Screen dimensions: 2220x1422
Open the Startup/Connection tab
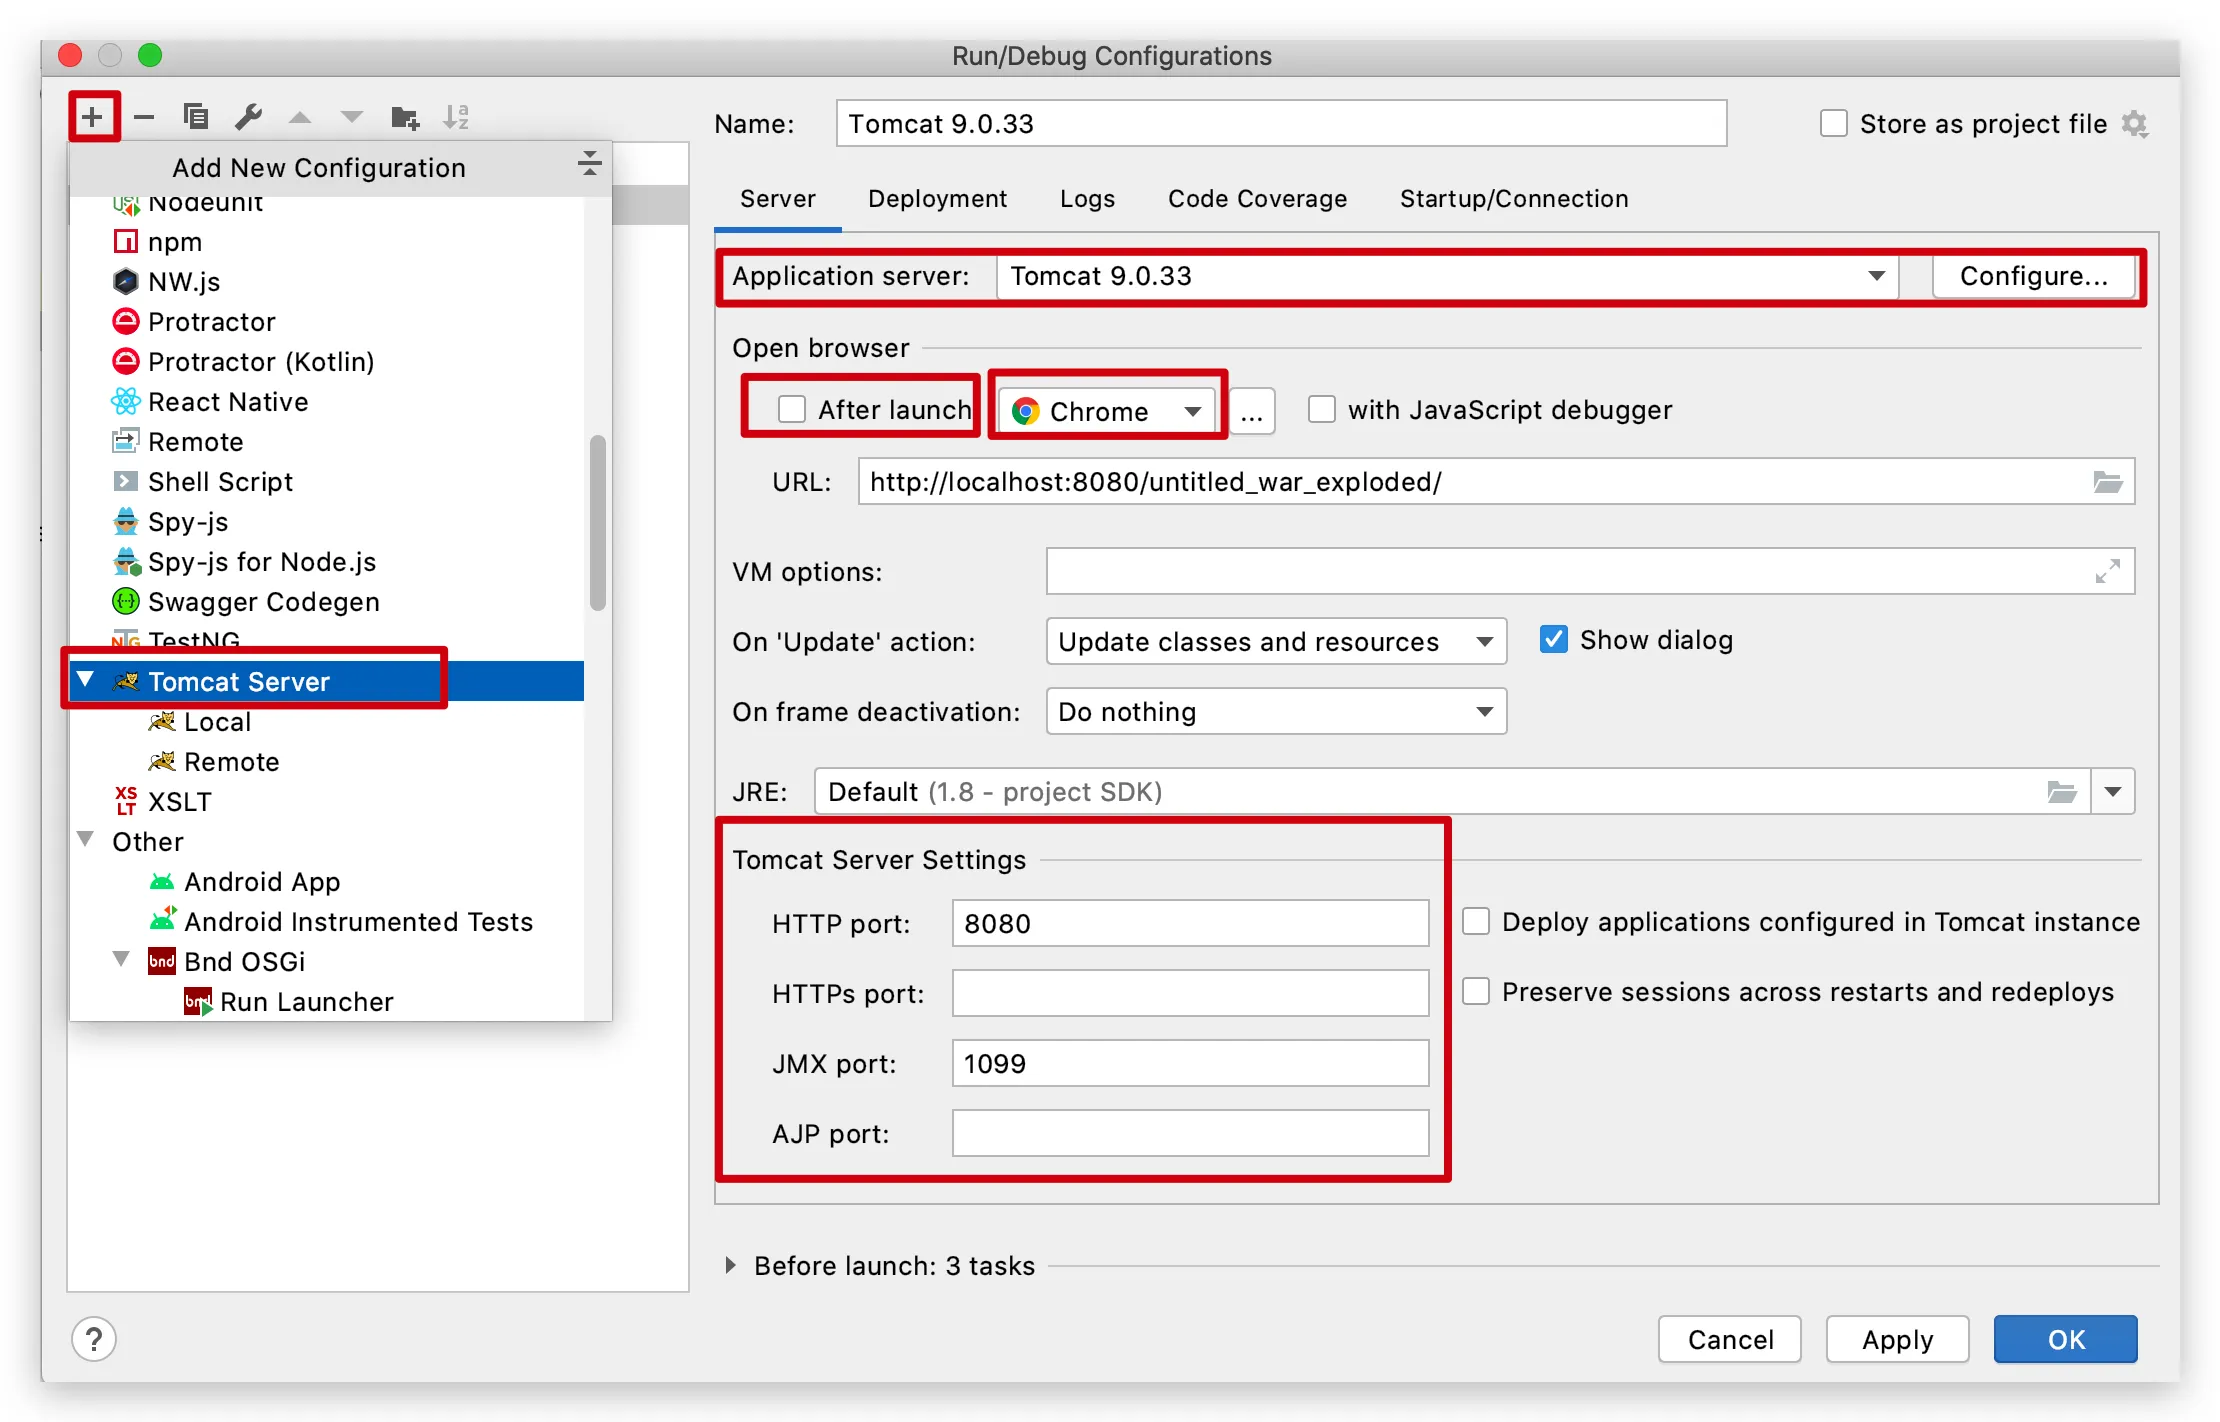click(x=1514, y=199)
